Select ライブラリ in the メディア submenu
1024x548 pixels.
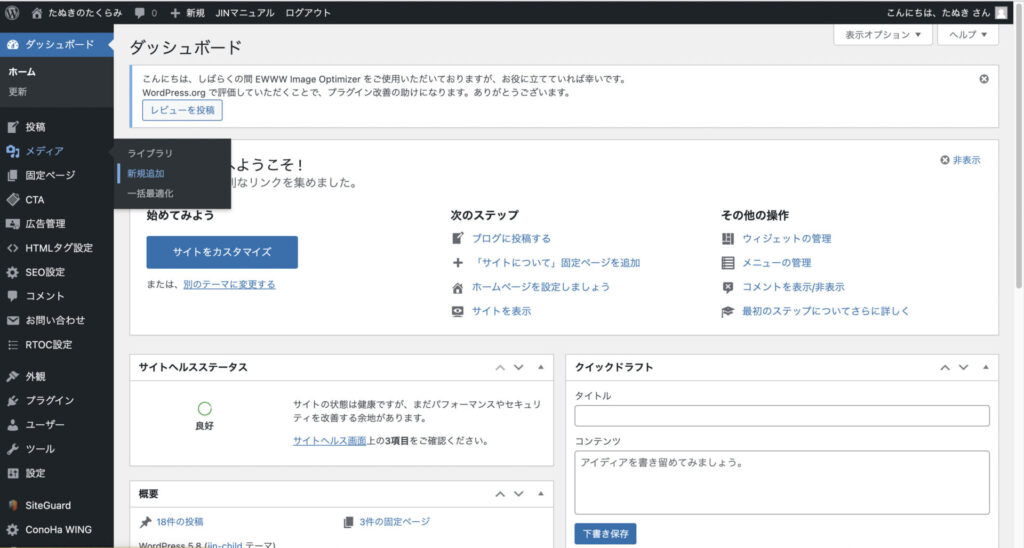tap(150, 153)
